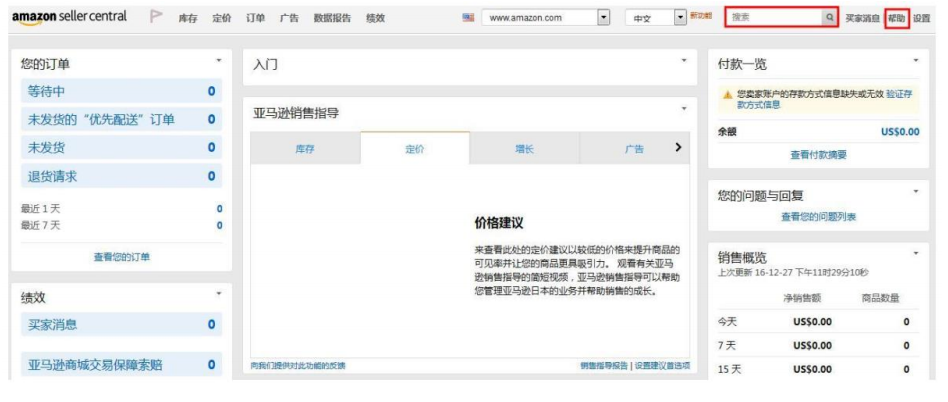Collapse the 亚马逊销售指导 panel
Viewport: 948px width, 402px height.
pyautogui.click(x=684, y=109)
